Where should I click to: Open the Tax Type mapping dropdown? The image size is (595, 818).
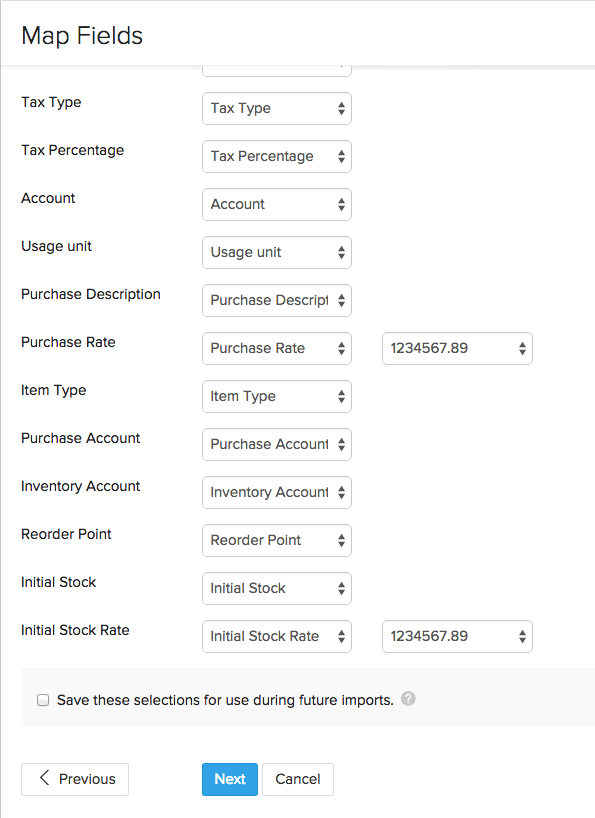click(x=277, y=109)
